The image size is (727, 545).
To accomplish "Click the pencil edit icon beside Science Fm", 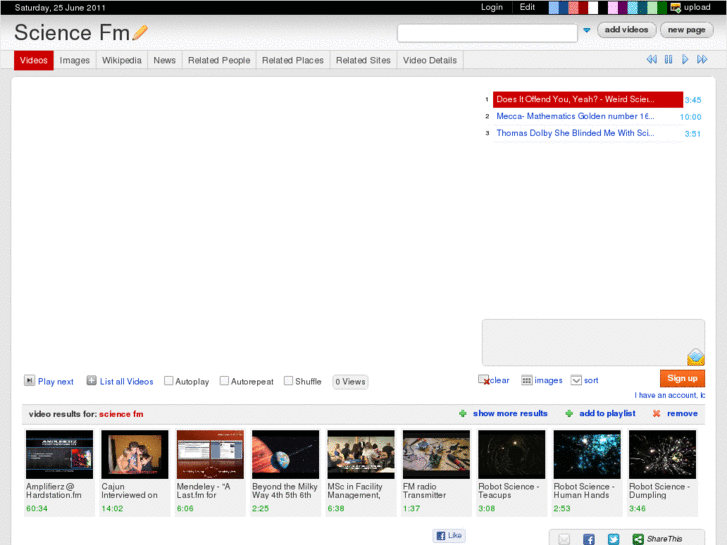I will (140, 32).
